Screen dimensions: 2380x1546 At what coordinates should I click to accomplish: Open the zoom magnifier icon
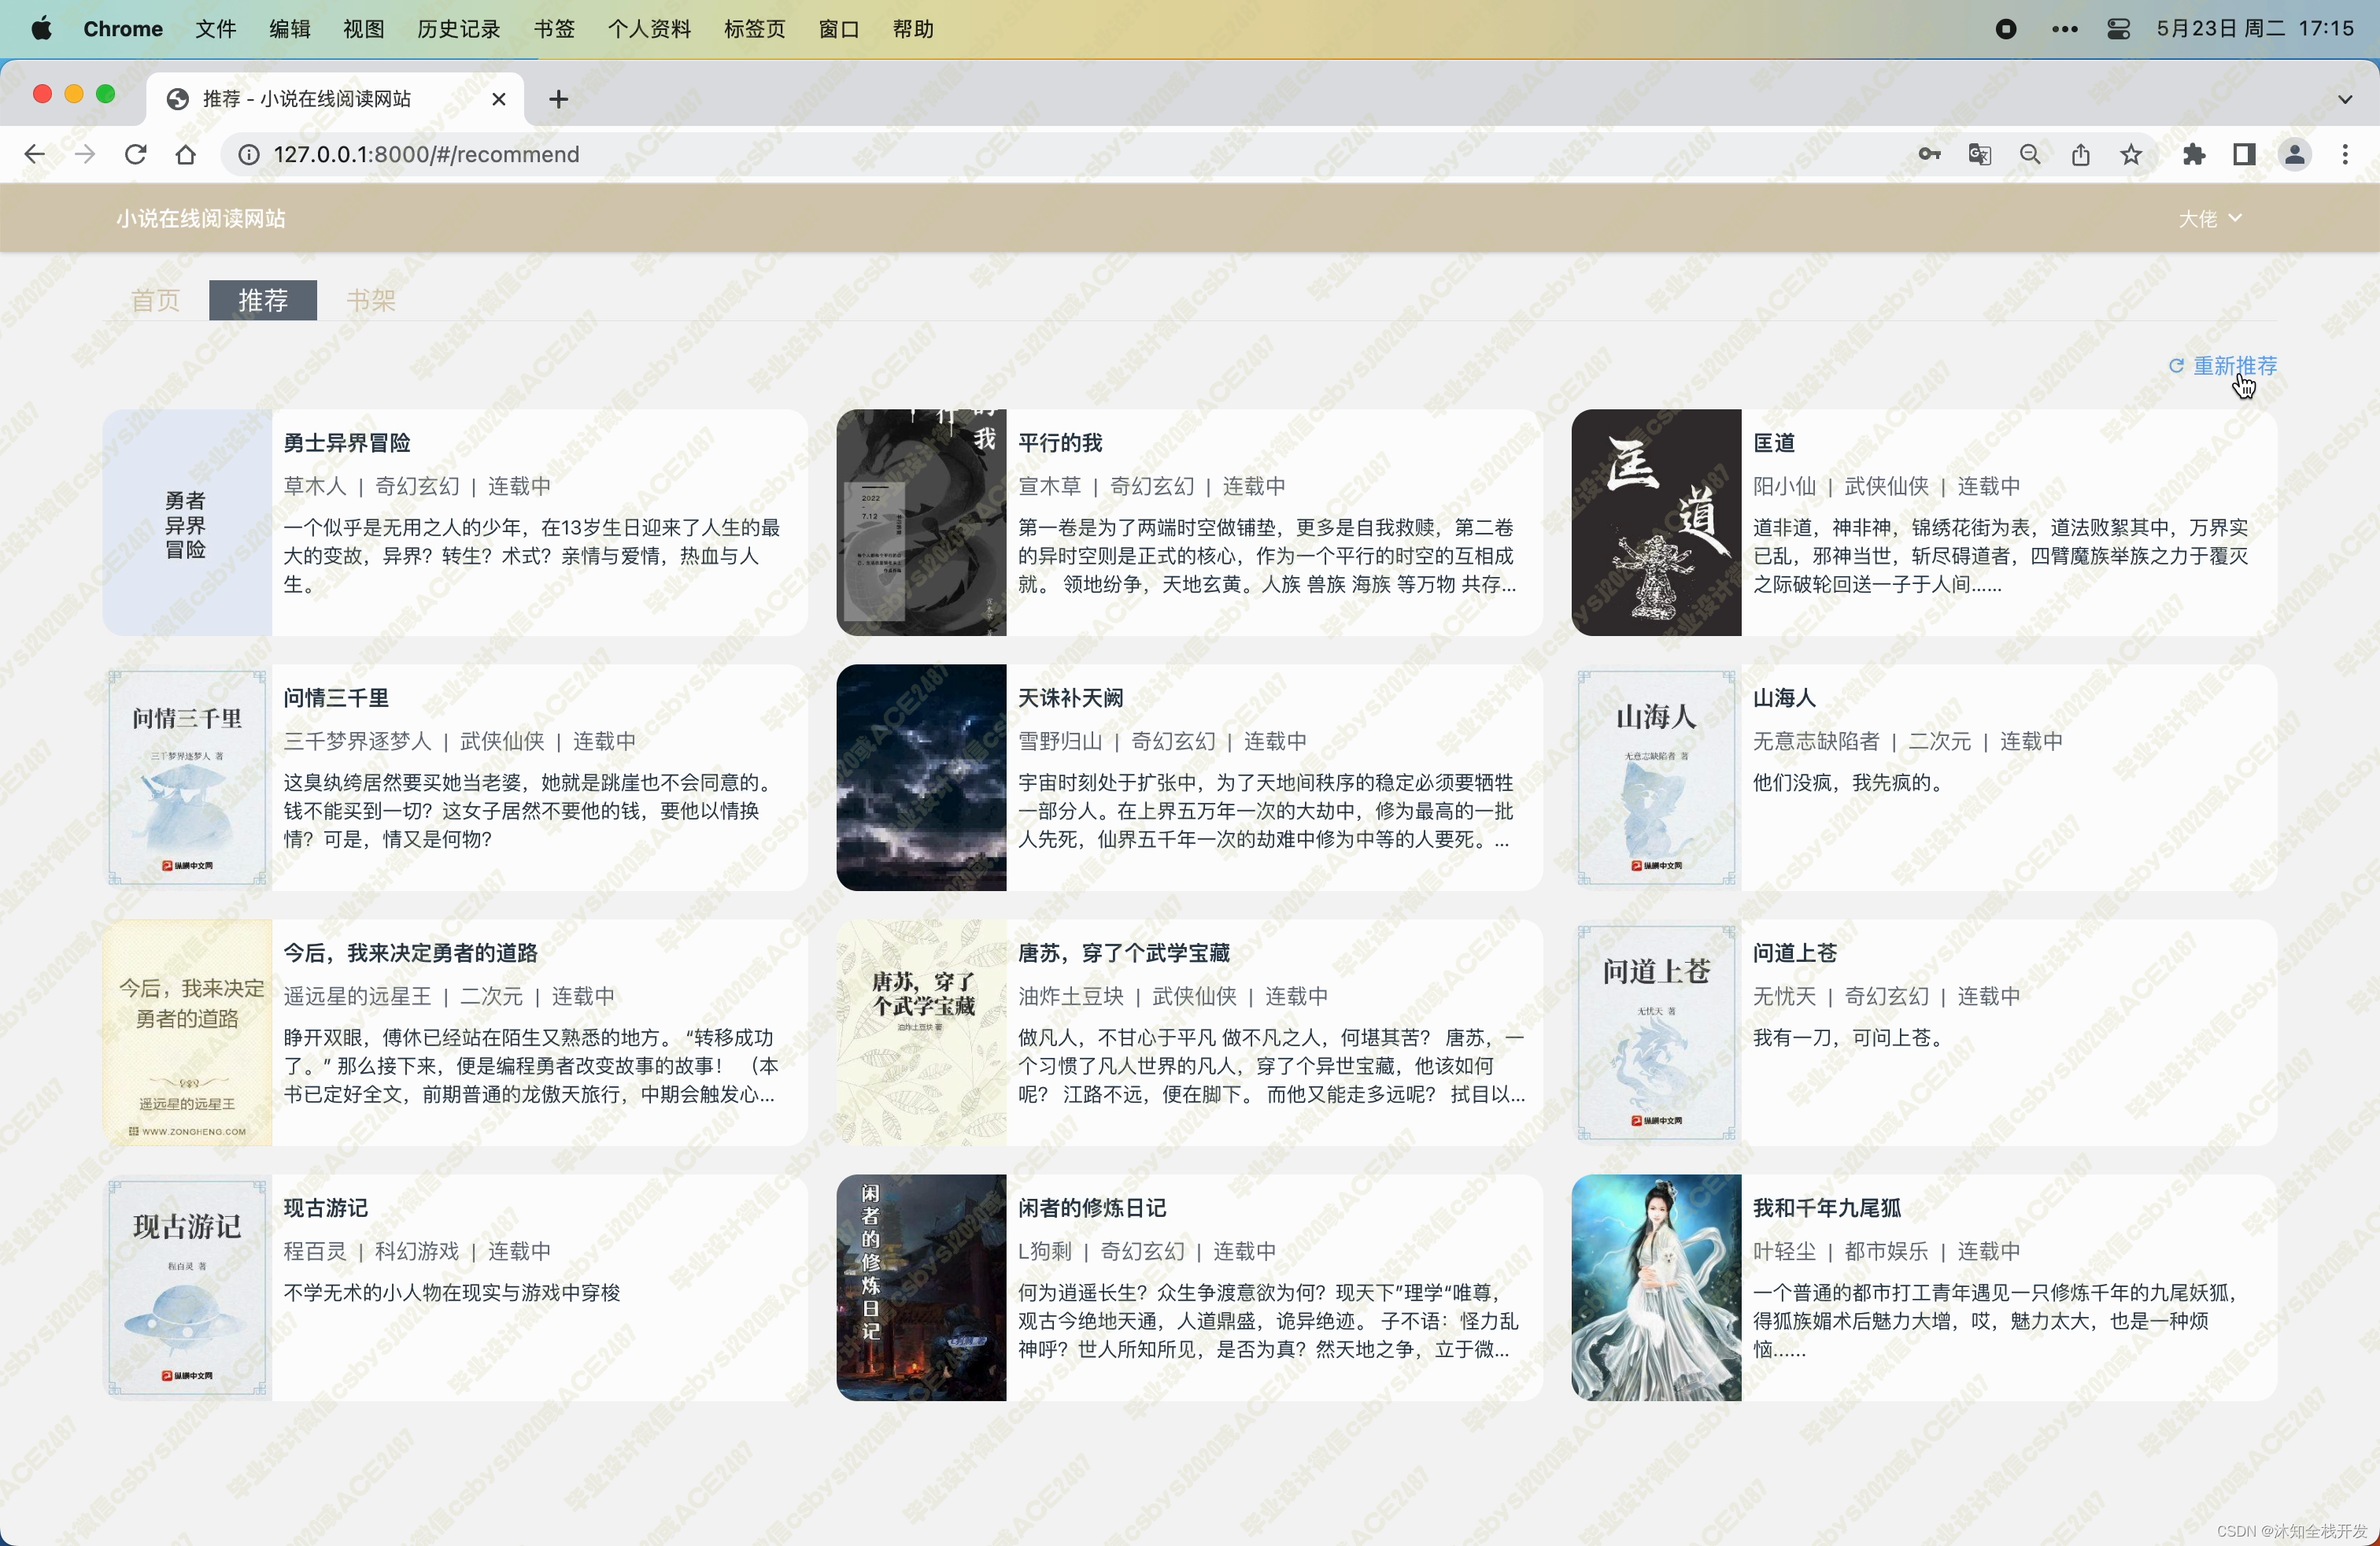tap(2030, 154)
